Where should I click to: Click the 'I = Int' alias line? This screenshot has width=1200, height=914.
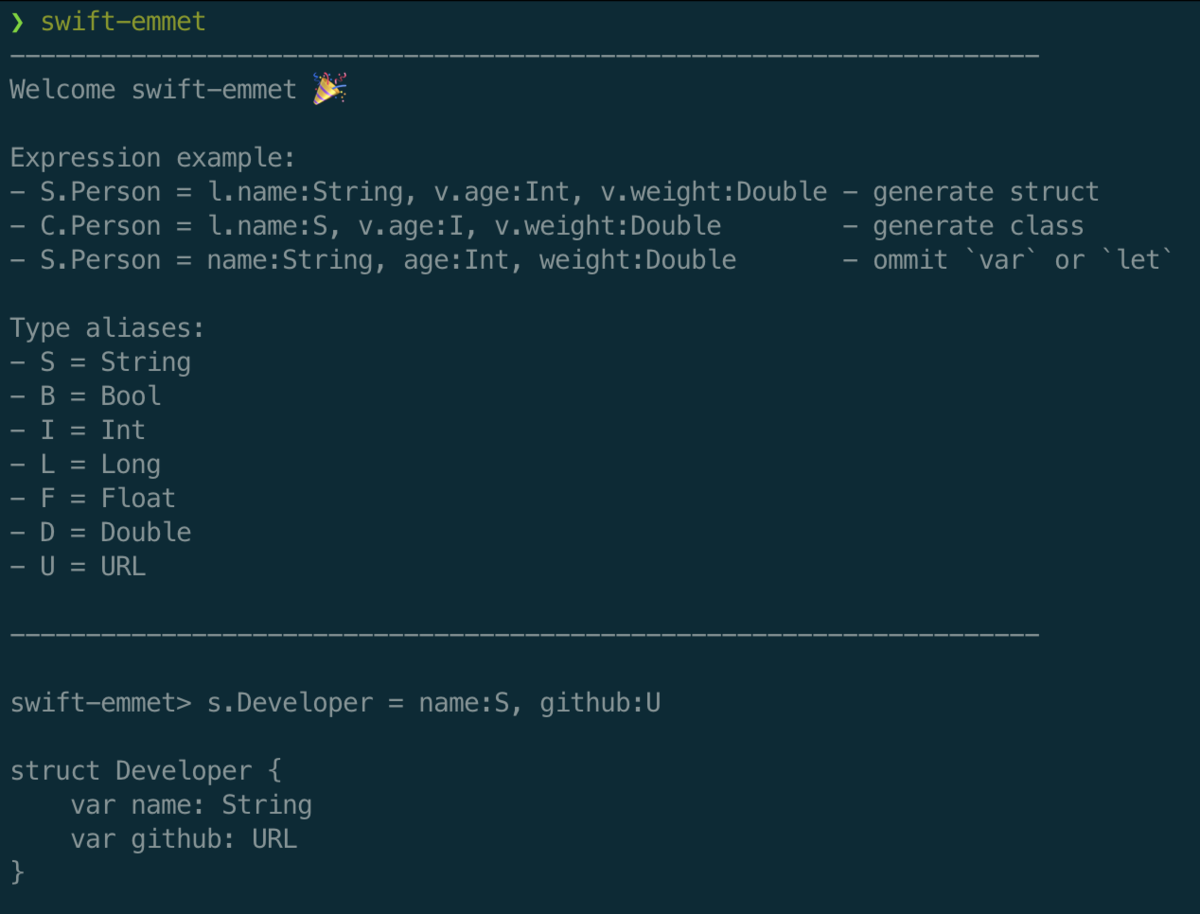point(78,430)
